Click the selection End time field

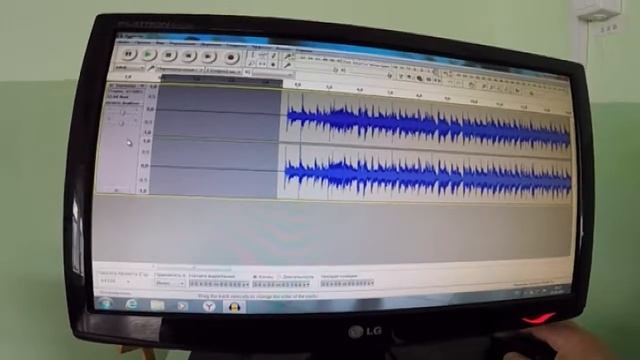[282, 284]
